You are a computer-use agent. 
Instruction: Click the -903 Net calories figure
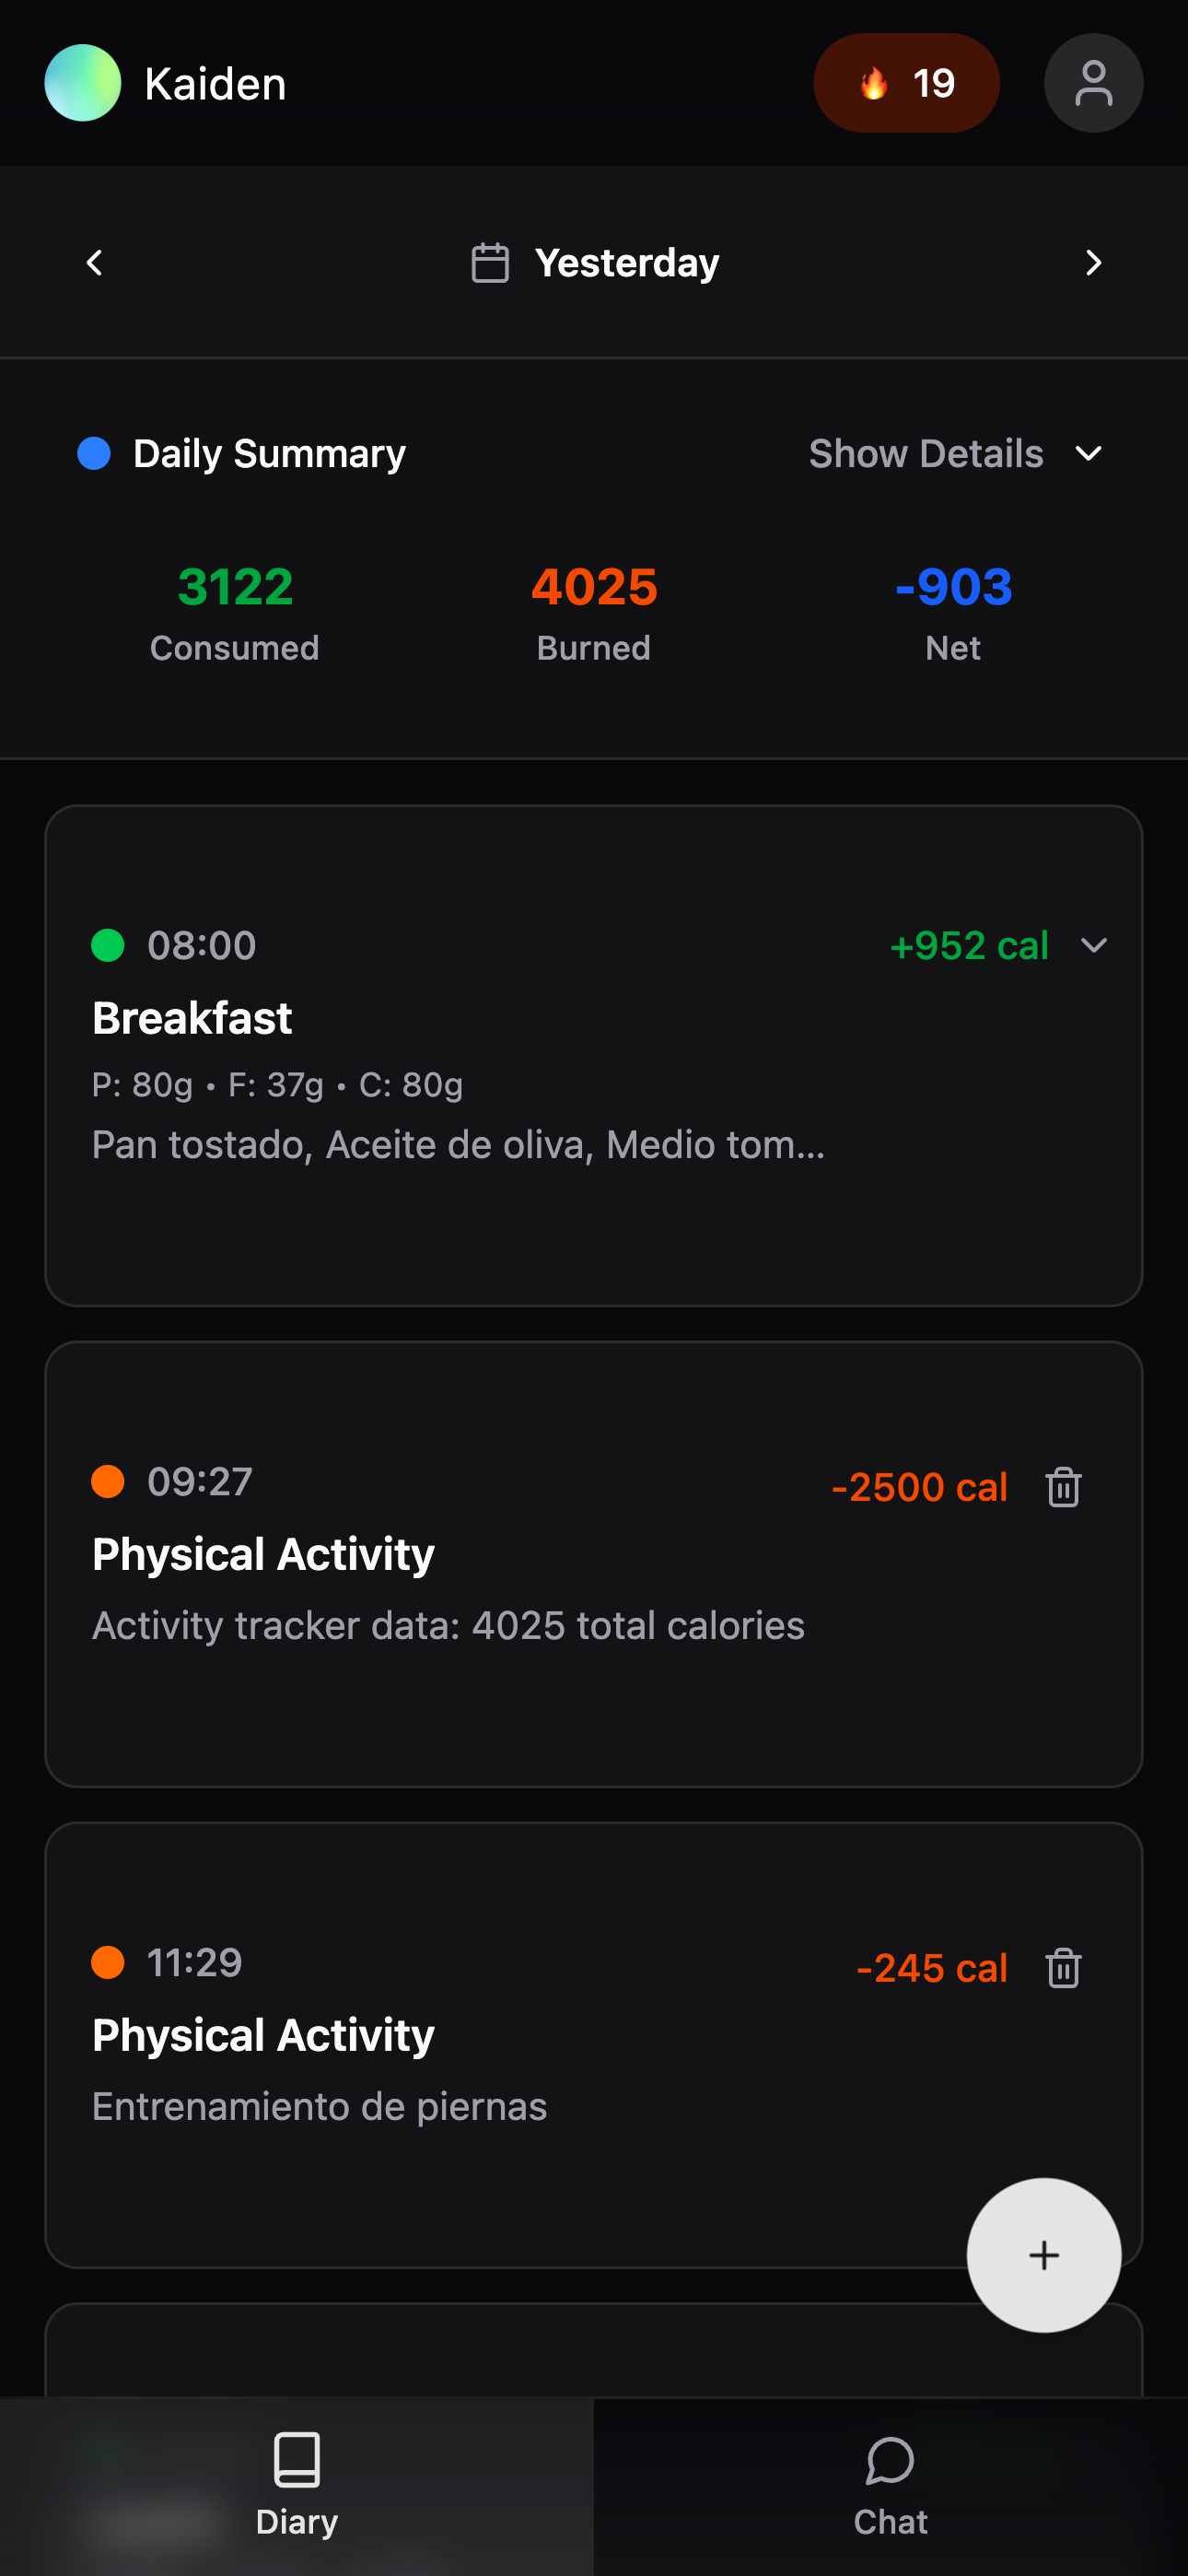click(953, 587)
